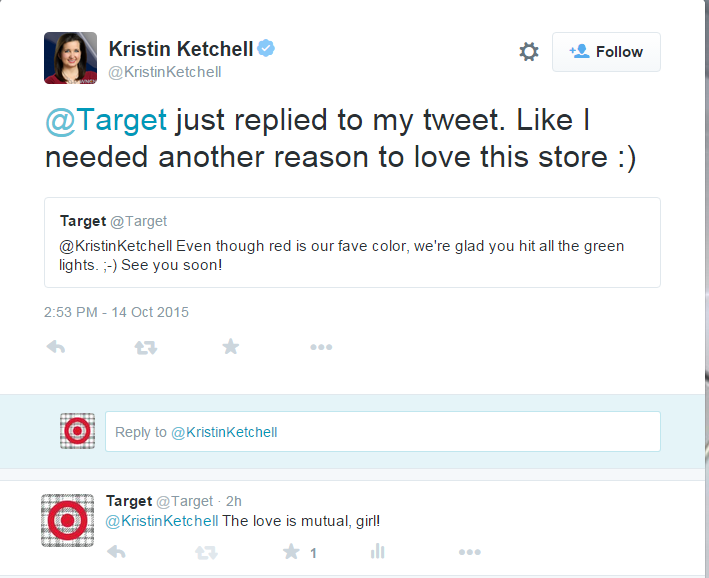Reply to Kristin Ketchell's main tweet
Screen dimensions: 709x578
click(56, 347)
